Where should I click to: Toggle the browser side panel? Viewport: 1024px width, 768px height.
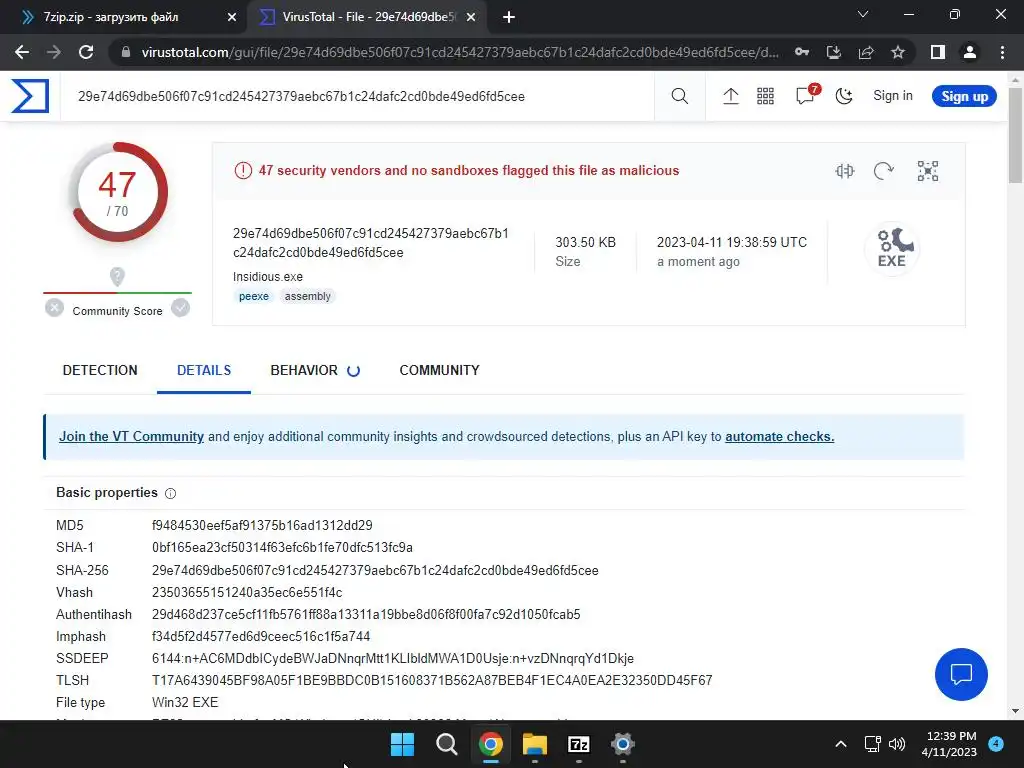(x=938, y=52)
